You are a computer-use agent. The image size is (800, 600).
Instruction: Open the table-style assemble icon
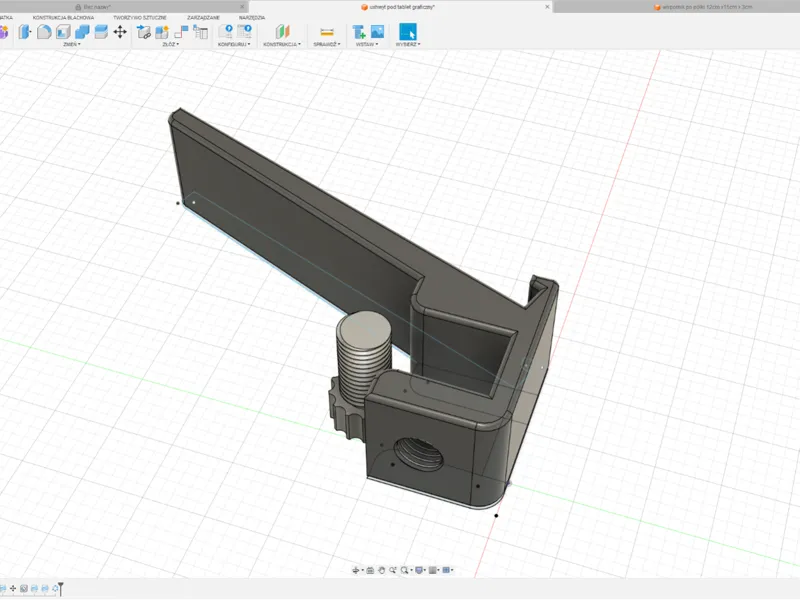click(x=201, y=32)
